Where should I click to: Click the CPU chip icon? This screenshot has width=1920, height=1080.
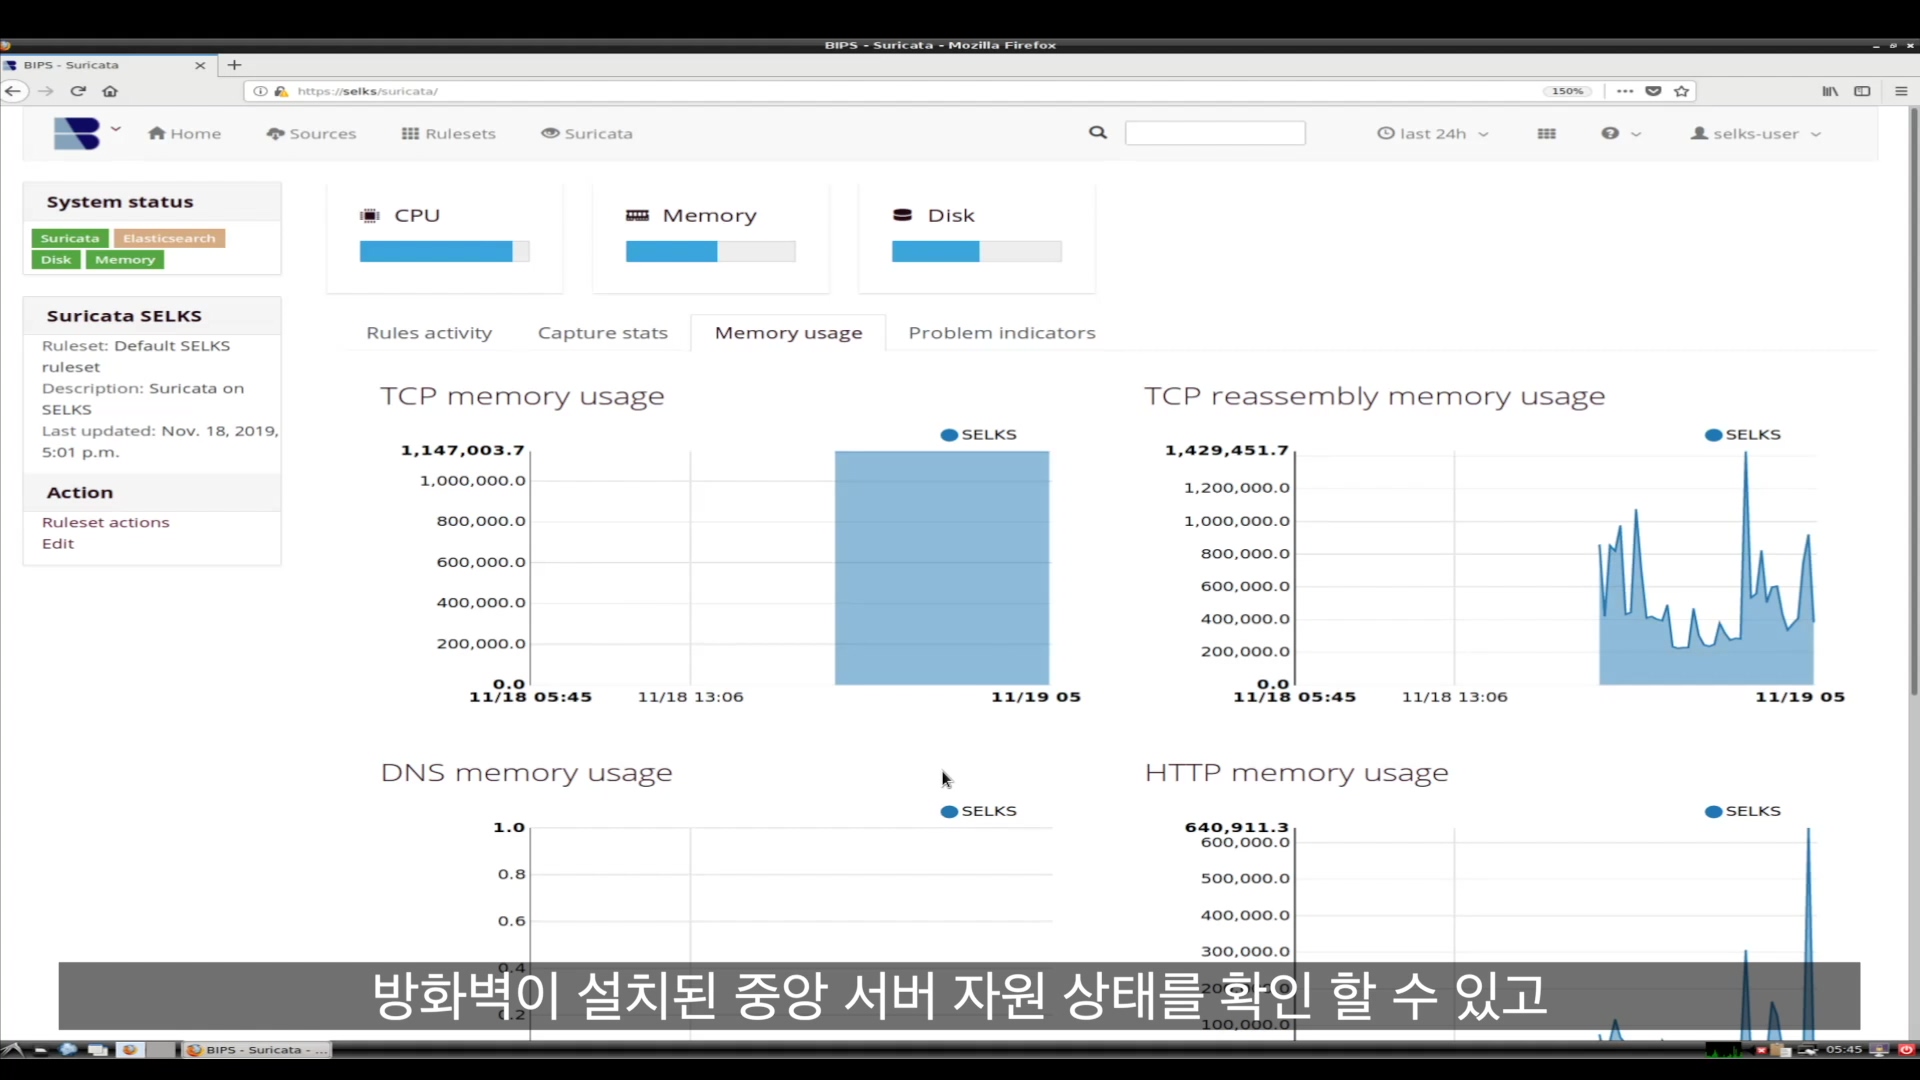(370, 216)
